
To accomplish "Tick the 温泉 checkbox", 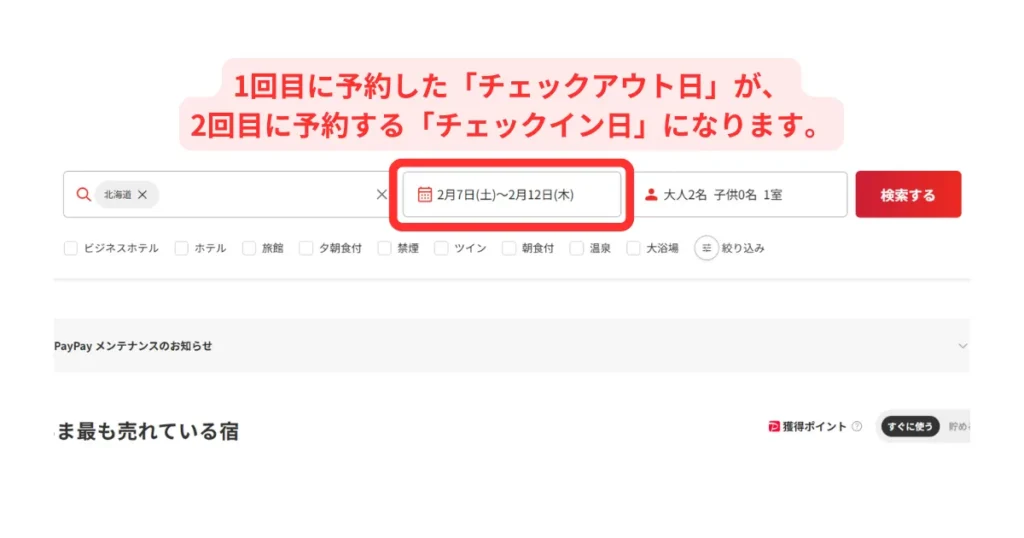I will [x=577, y=249].
